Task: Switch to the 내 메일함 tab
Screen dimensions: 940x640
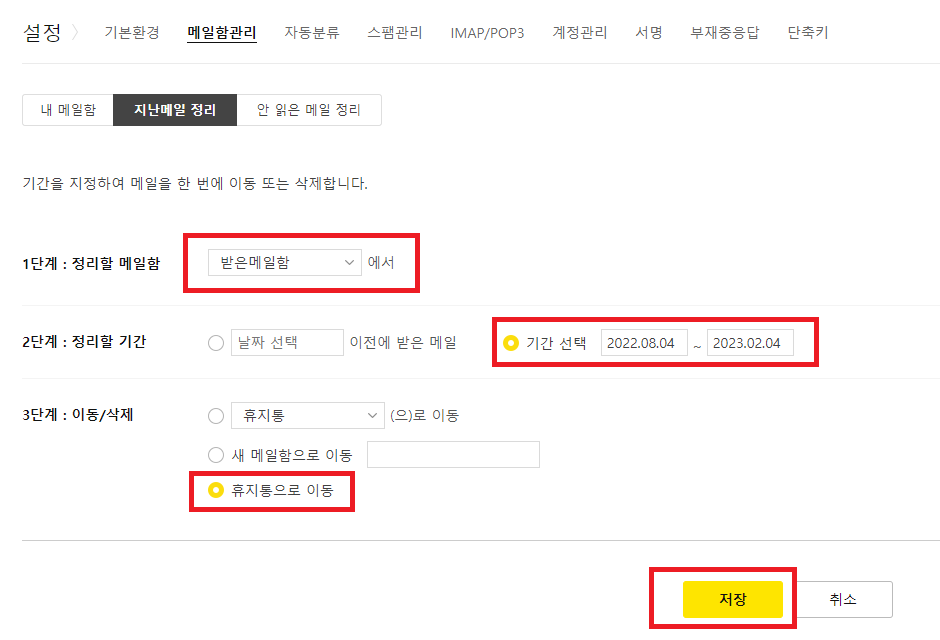Action: (67, 110)
